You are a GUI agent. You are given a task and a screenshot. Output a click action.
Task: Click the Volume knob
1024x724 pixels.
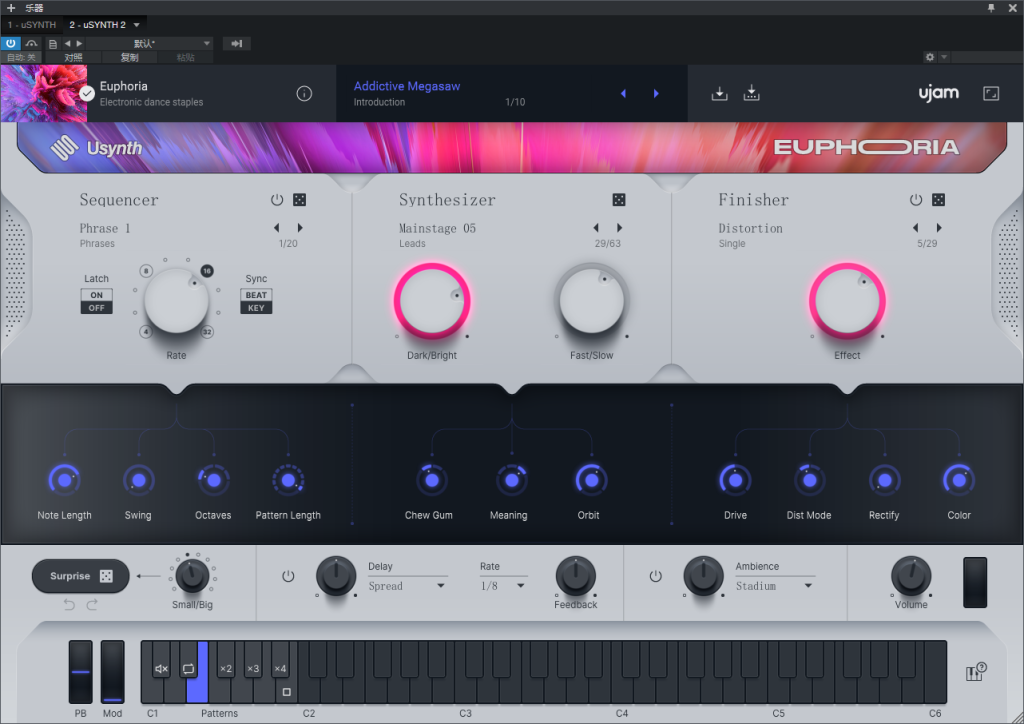tap(911, 576)
